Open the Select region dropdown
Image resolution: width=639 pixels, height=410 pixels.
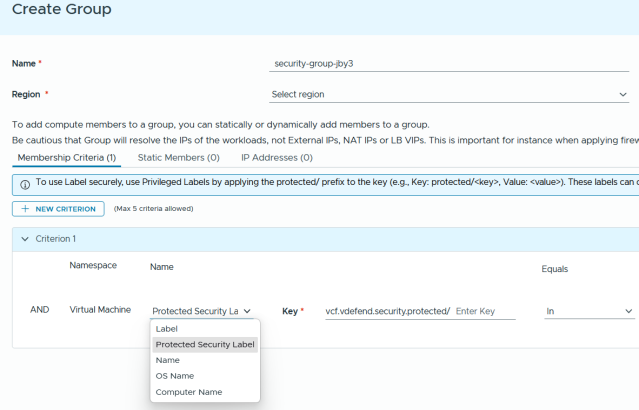(449, 95)
